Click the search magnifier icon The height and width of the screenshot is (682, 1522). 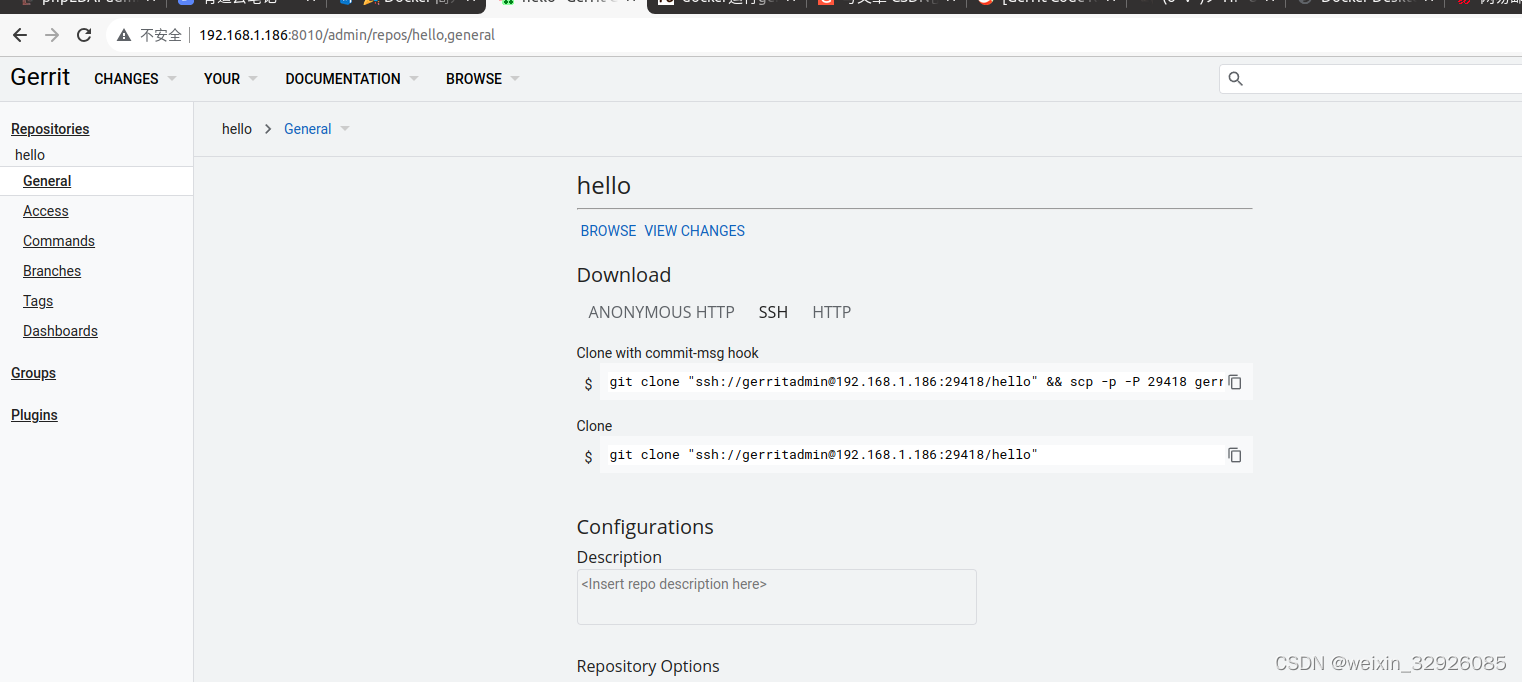pos(1235,78)
